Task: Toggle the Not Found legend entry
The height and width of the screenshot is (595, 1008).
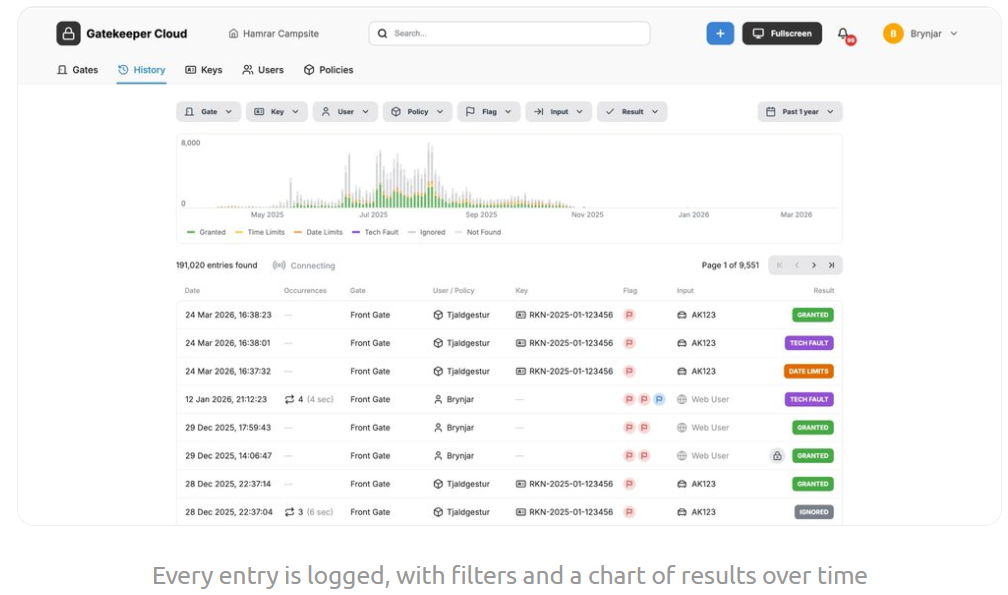Action: point(478,232)
